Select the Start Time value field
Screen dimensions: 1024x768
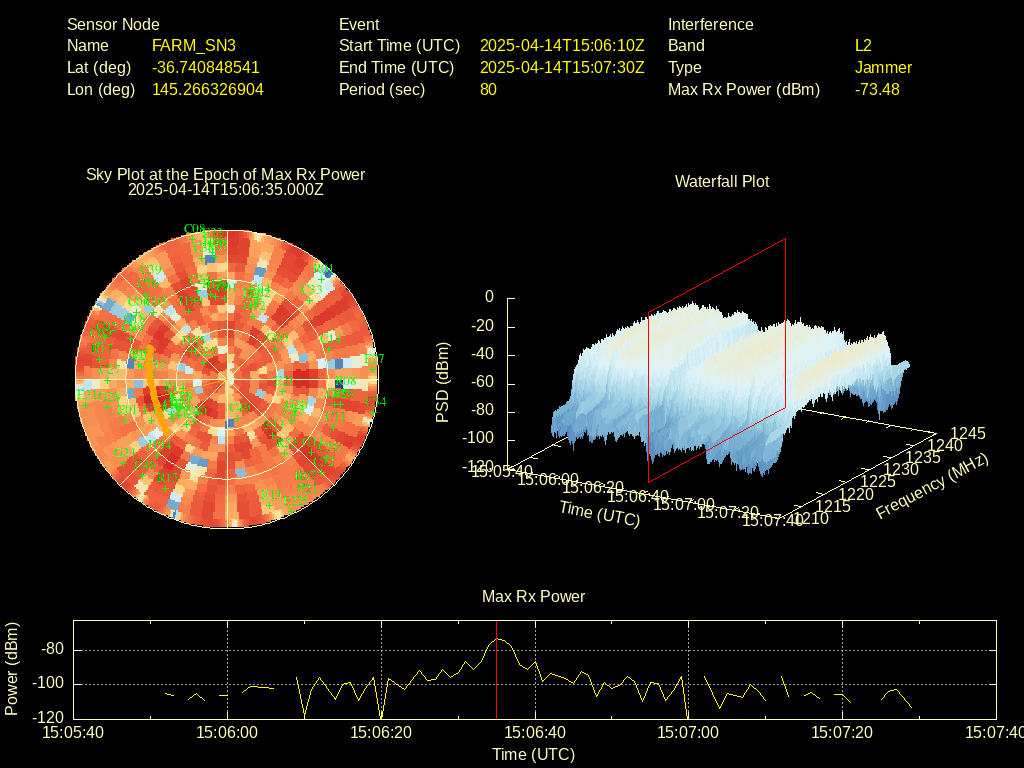[x=562, y=45]
